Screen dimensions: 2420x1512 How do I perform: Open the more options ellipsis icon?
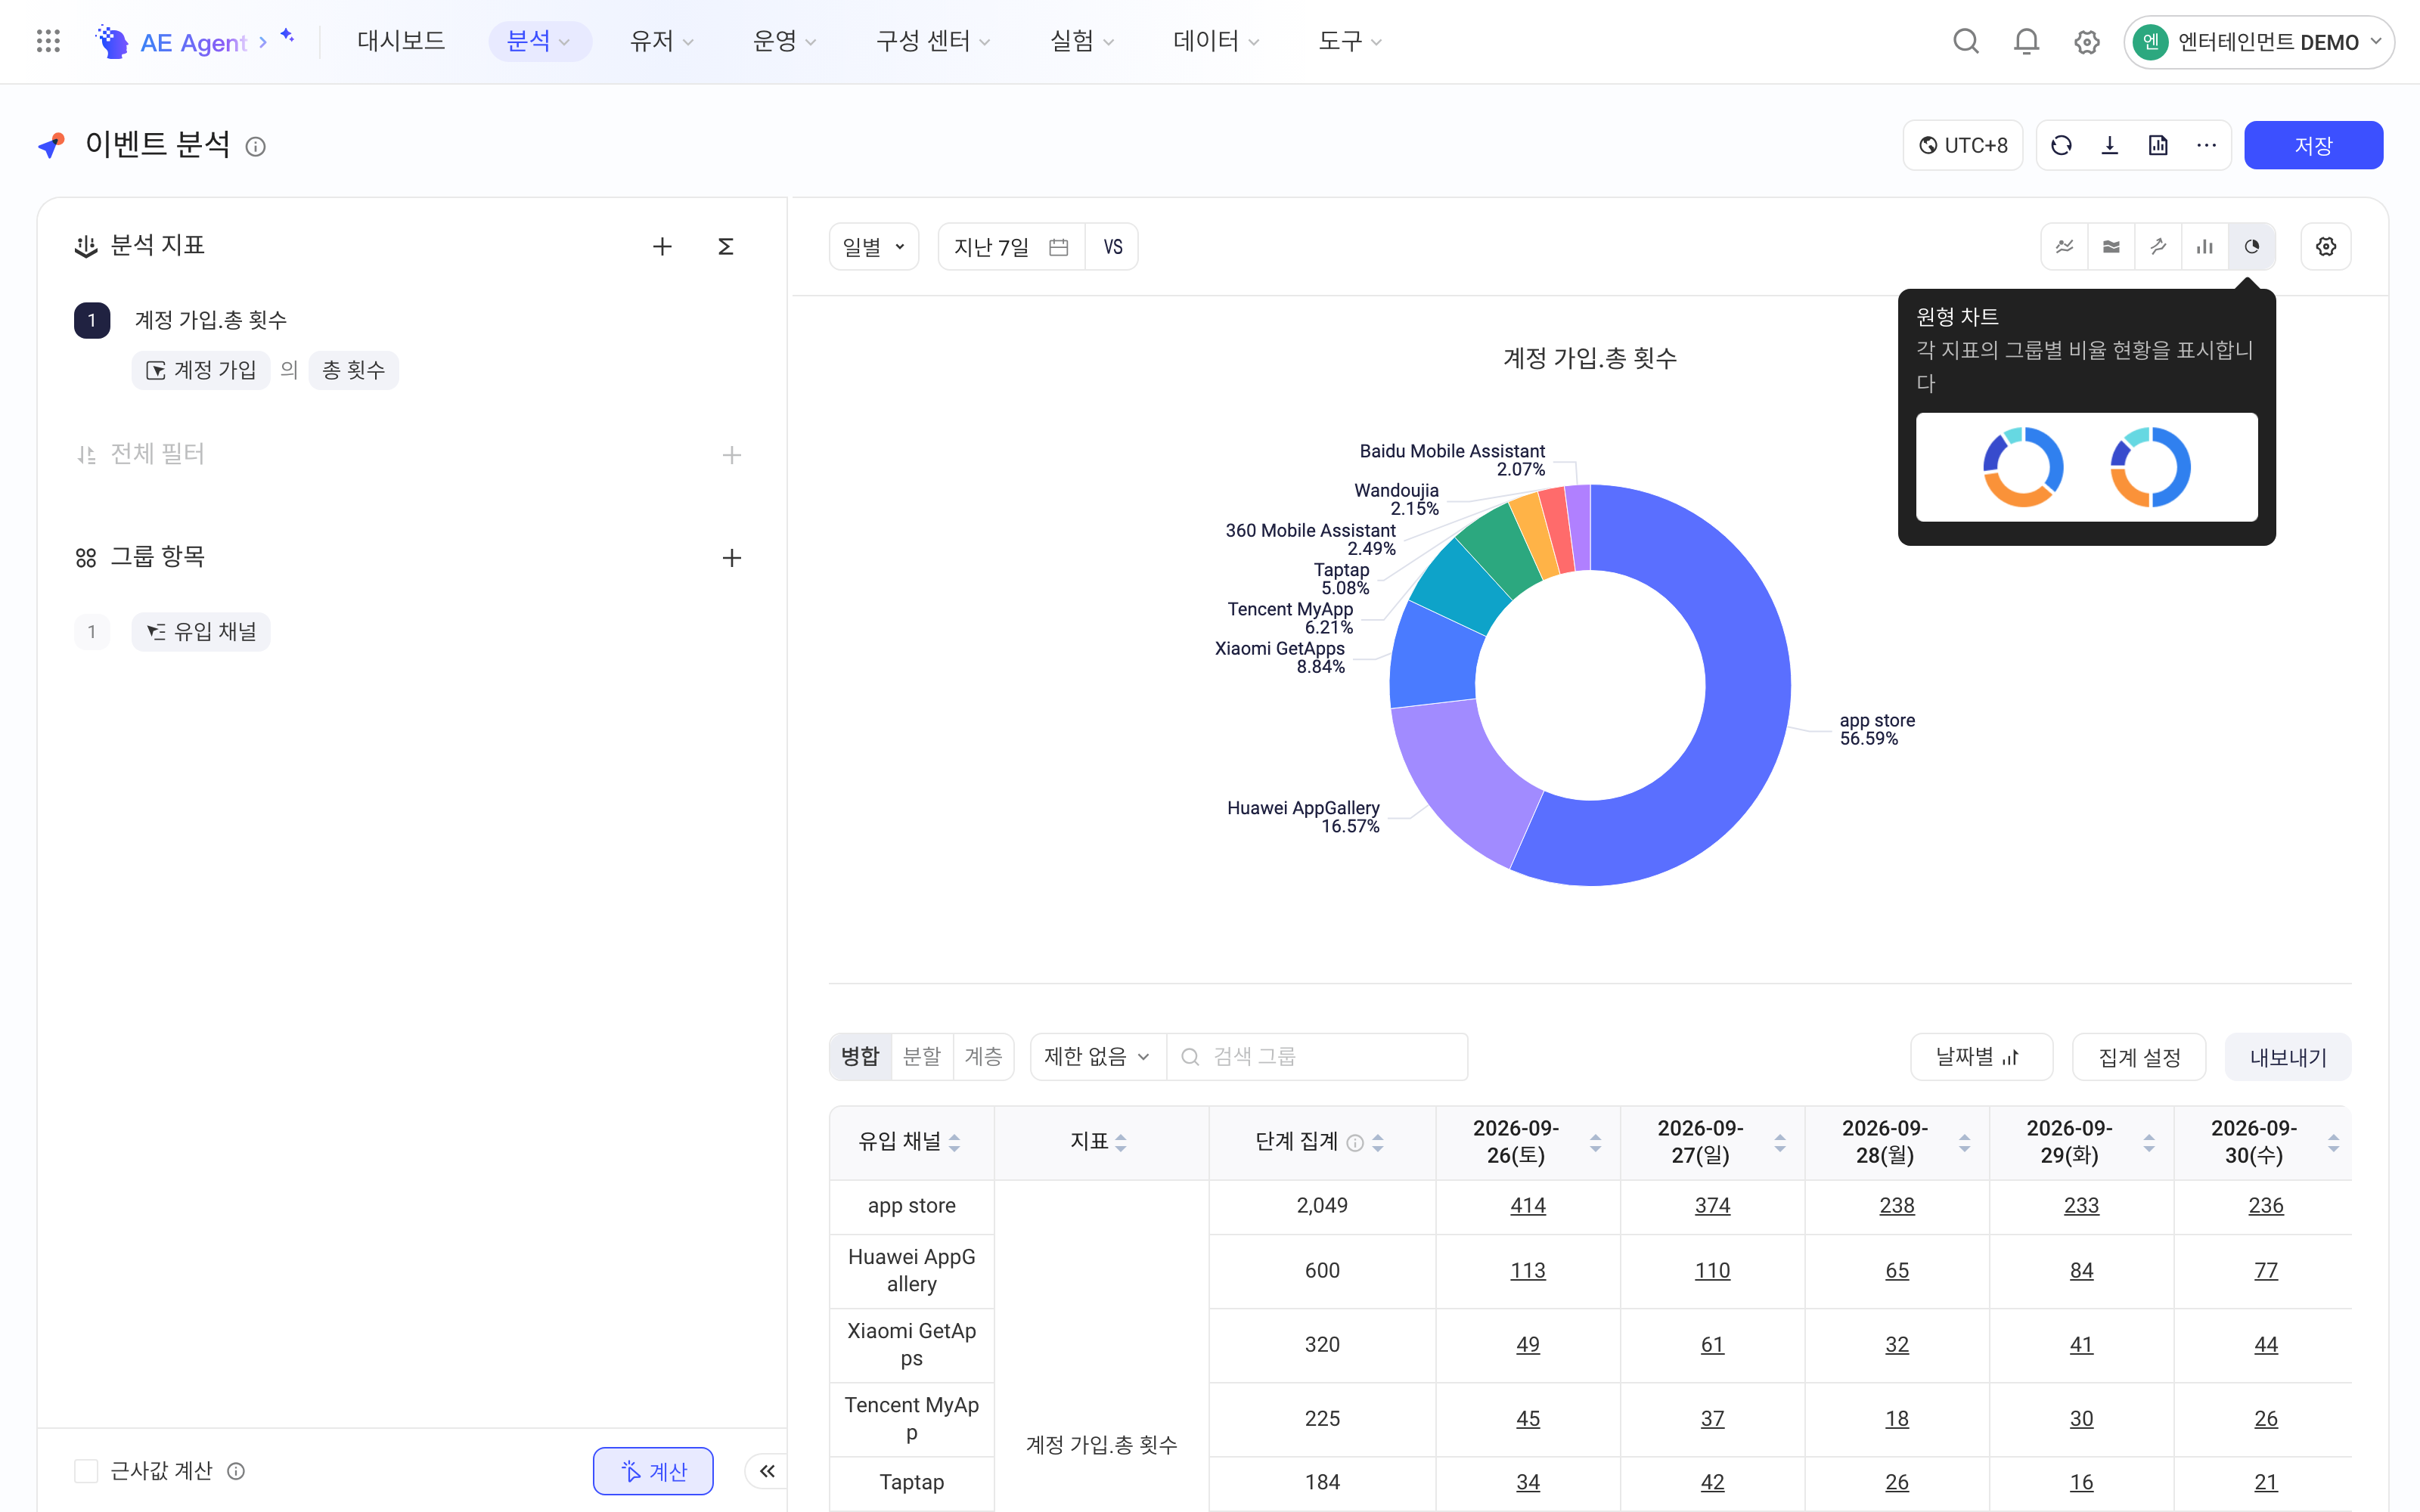(x=2206, y=145)
